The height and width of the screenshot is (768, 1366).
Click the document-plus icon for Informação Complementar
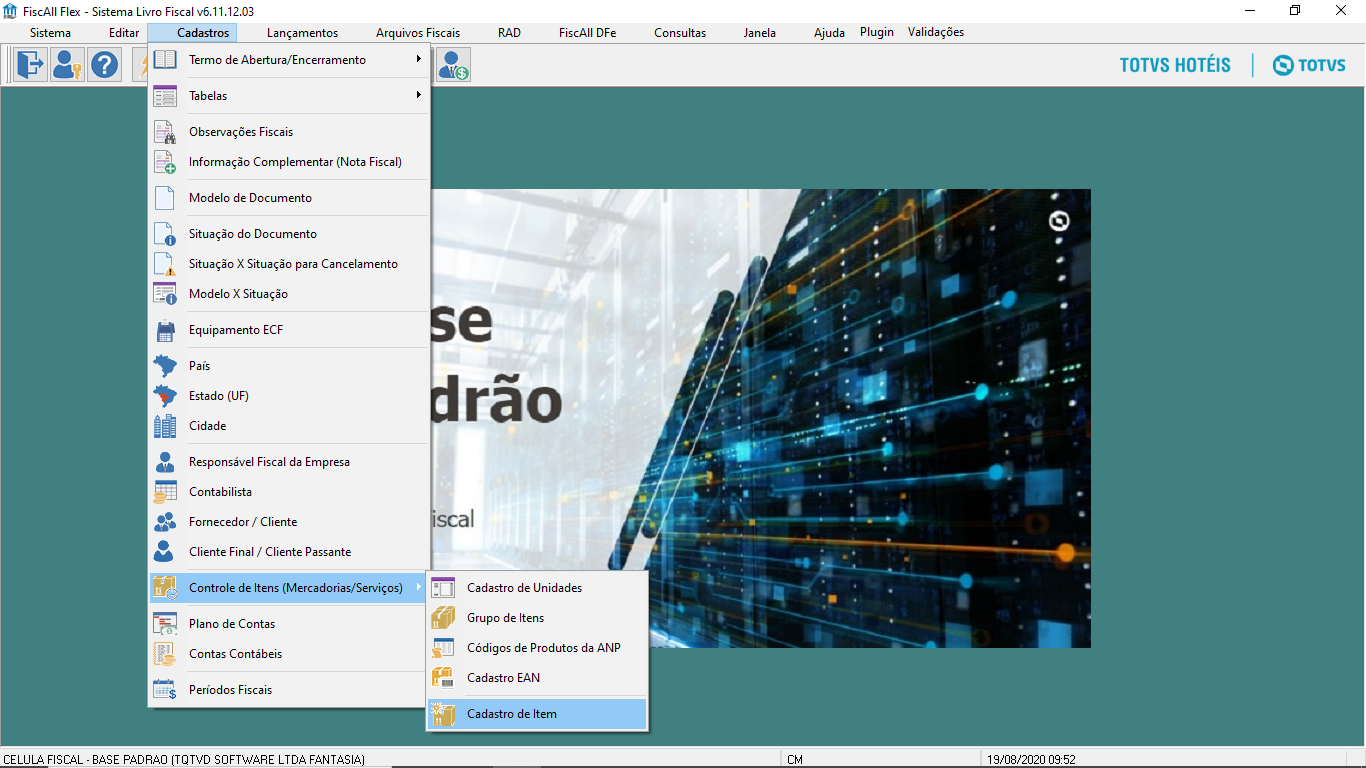(165, 162)
